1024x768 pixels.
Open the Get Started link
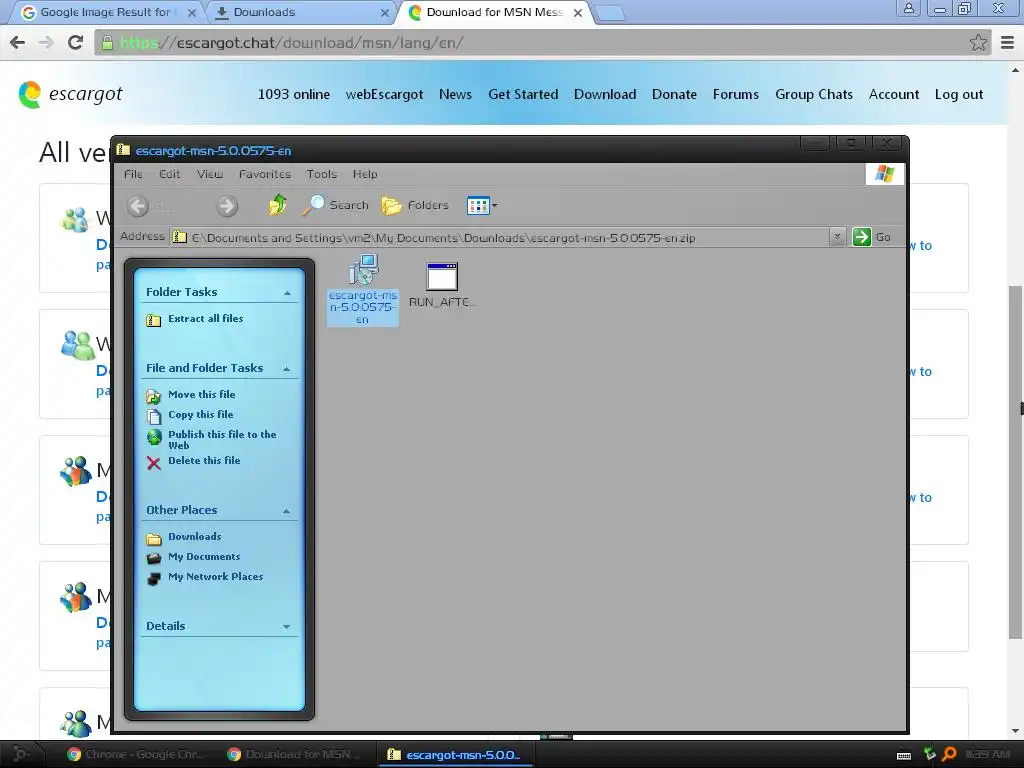tap(523, 95)
